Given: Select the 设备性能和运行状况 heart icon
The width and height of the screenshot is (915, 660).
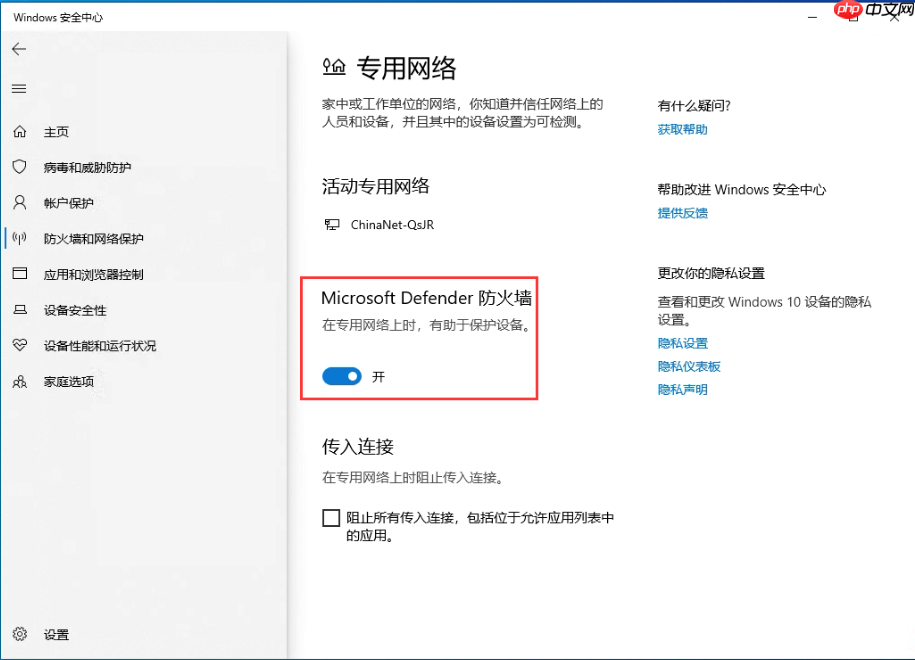Looking at the screenshot, I should [x=20, y=346].
